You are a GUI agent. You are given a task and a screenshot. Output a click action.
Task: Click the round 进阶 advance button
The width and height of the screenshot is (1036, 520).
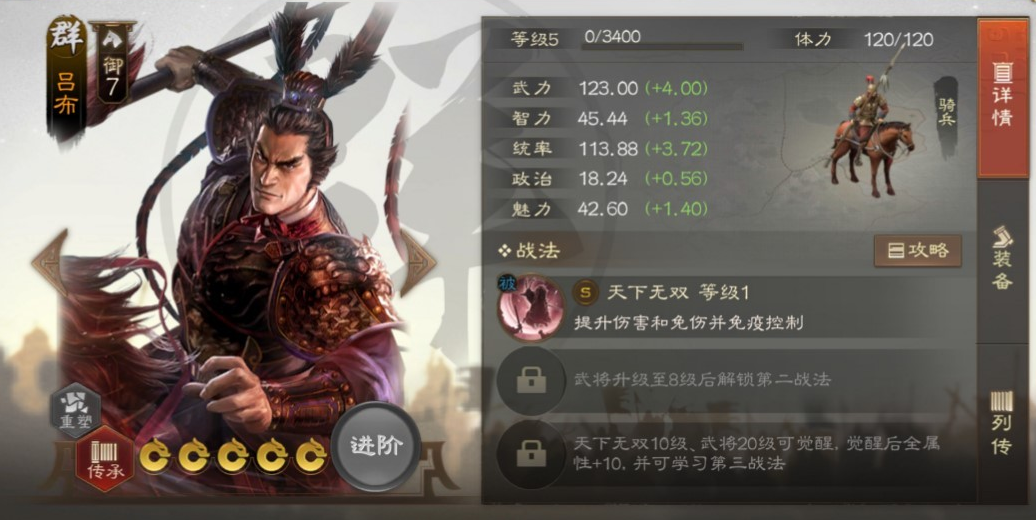click(376, 446)
